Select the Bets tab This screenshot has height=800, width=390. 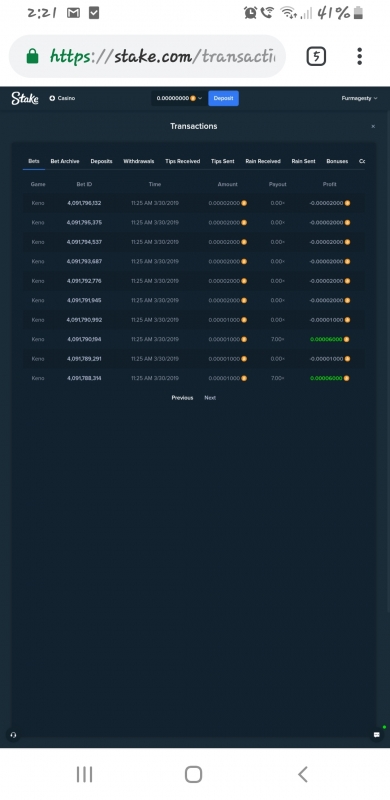pyautogui.click(x=34, y=161)
